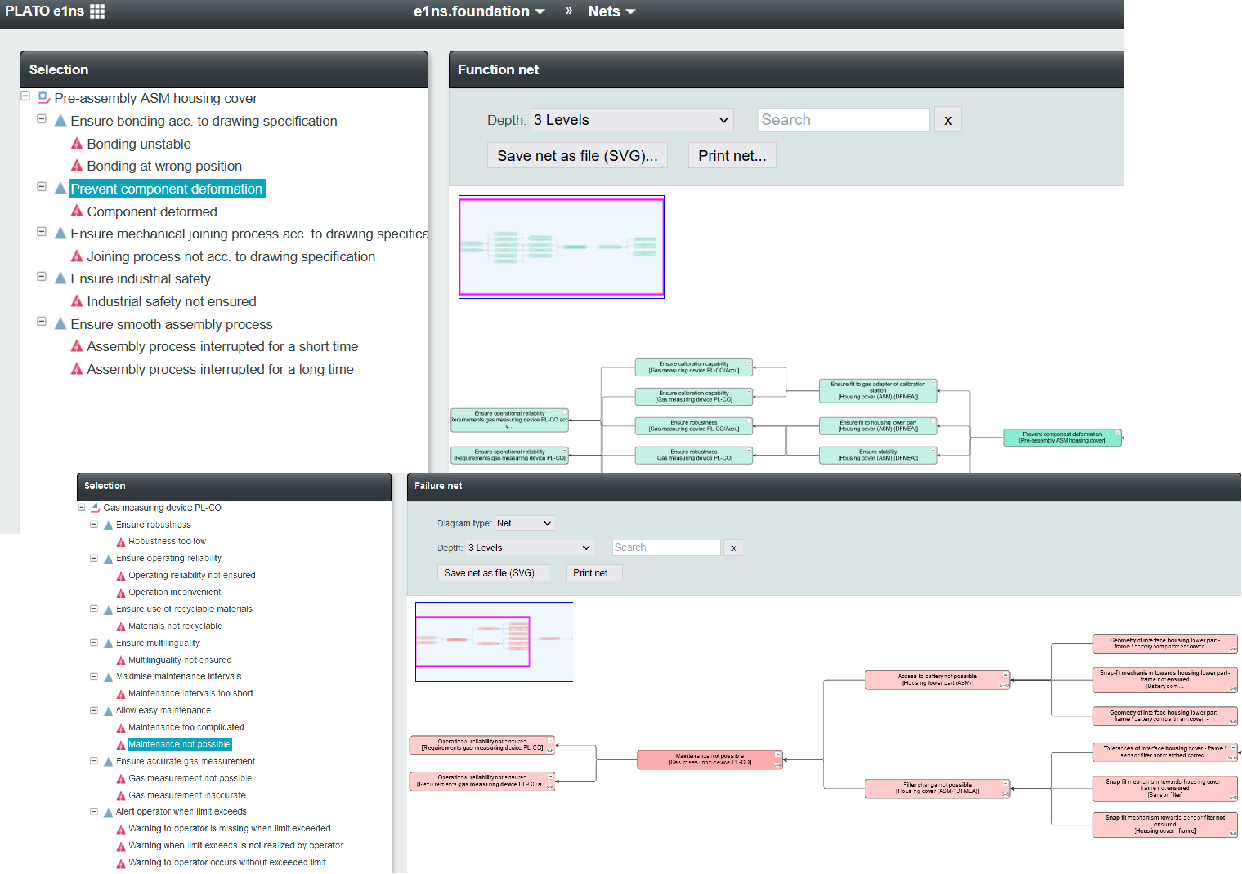Click Print net button in Failure net
1242x874 pixels.
pyautogui.click(x=594, y=573)
